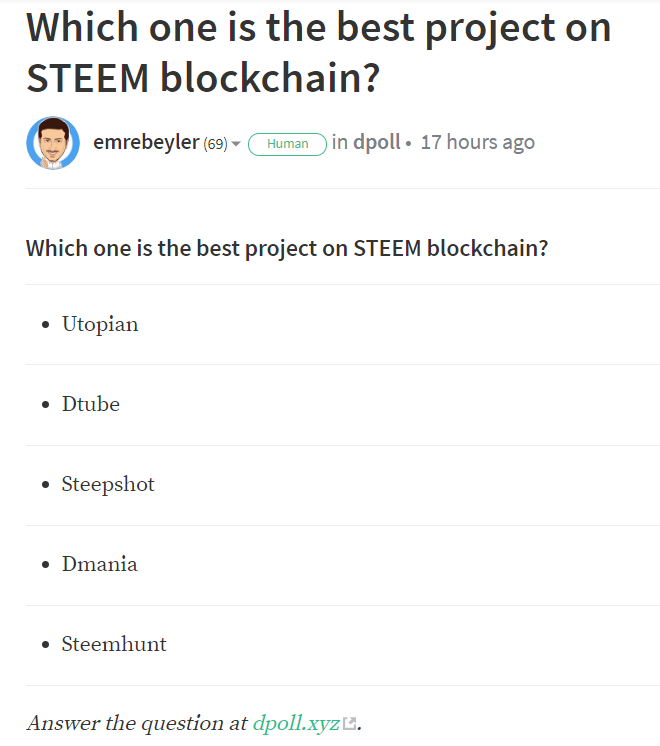Select the Dmania list item

point(100,564)
